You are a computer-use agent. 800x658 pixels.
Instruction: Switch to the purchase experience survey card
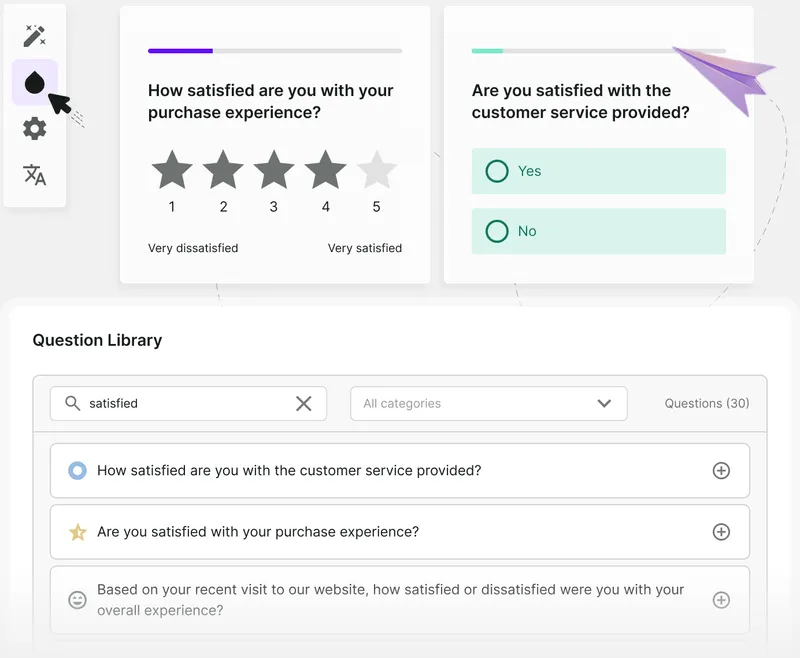275,140
